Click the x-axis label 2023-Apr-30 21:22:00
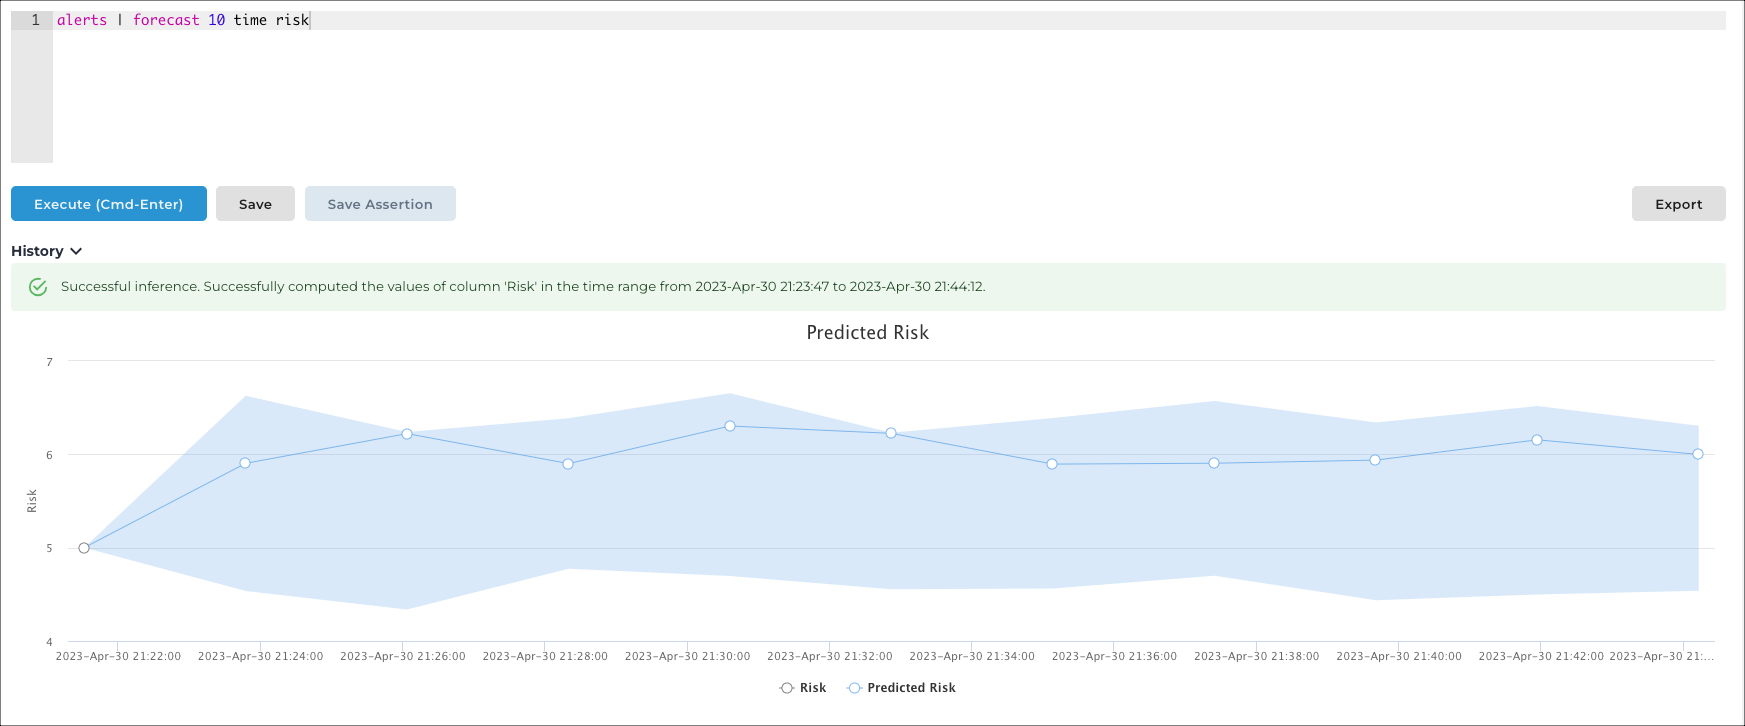 [x=118, y=657]
